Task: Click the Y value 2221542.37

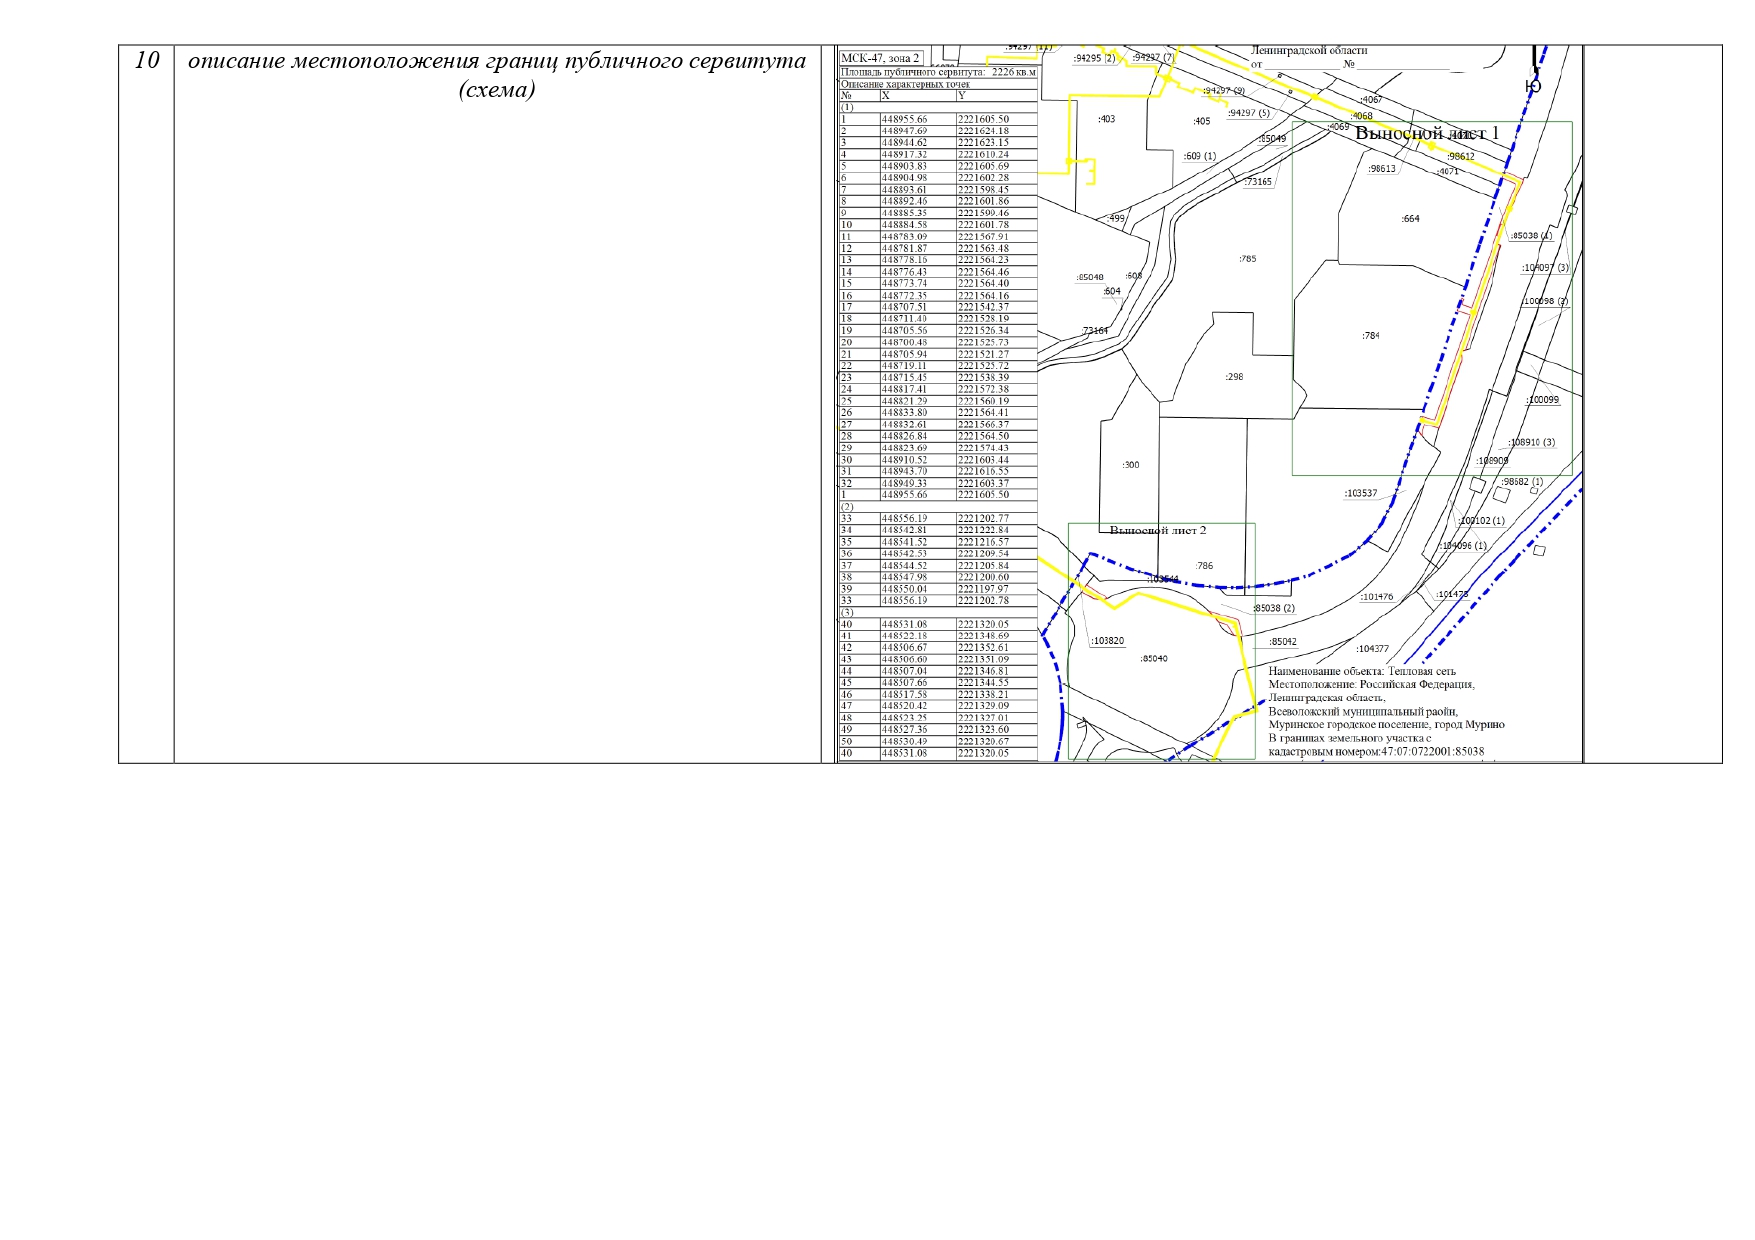Action: pyautogui.click(x=983, y=307)
